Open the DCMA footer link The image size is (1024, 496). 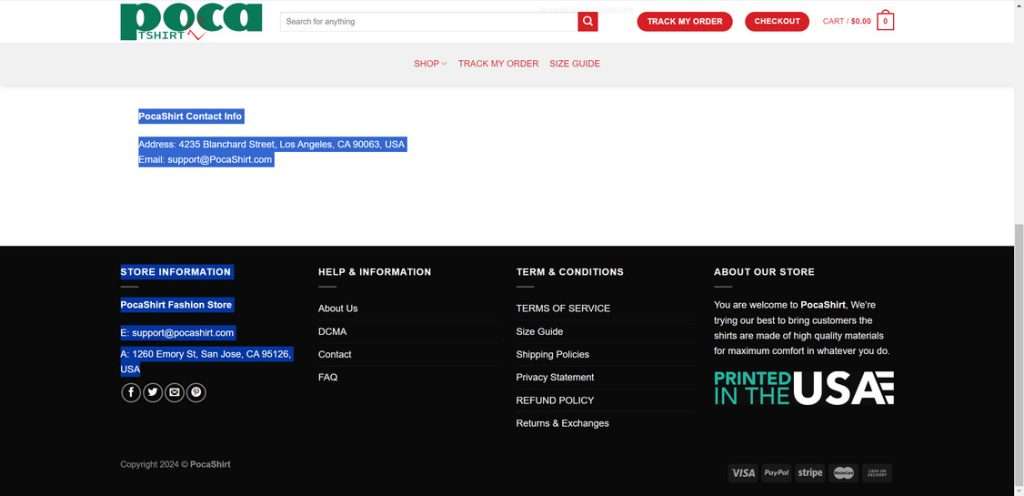pos(332,332)
